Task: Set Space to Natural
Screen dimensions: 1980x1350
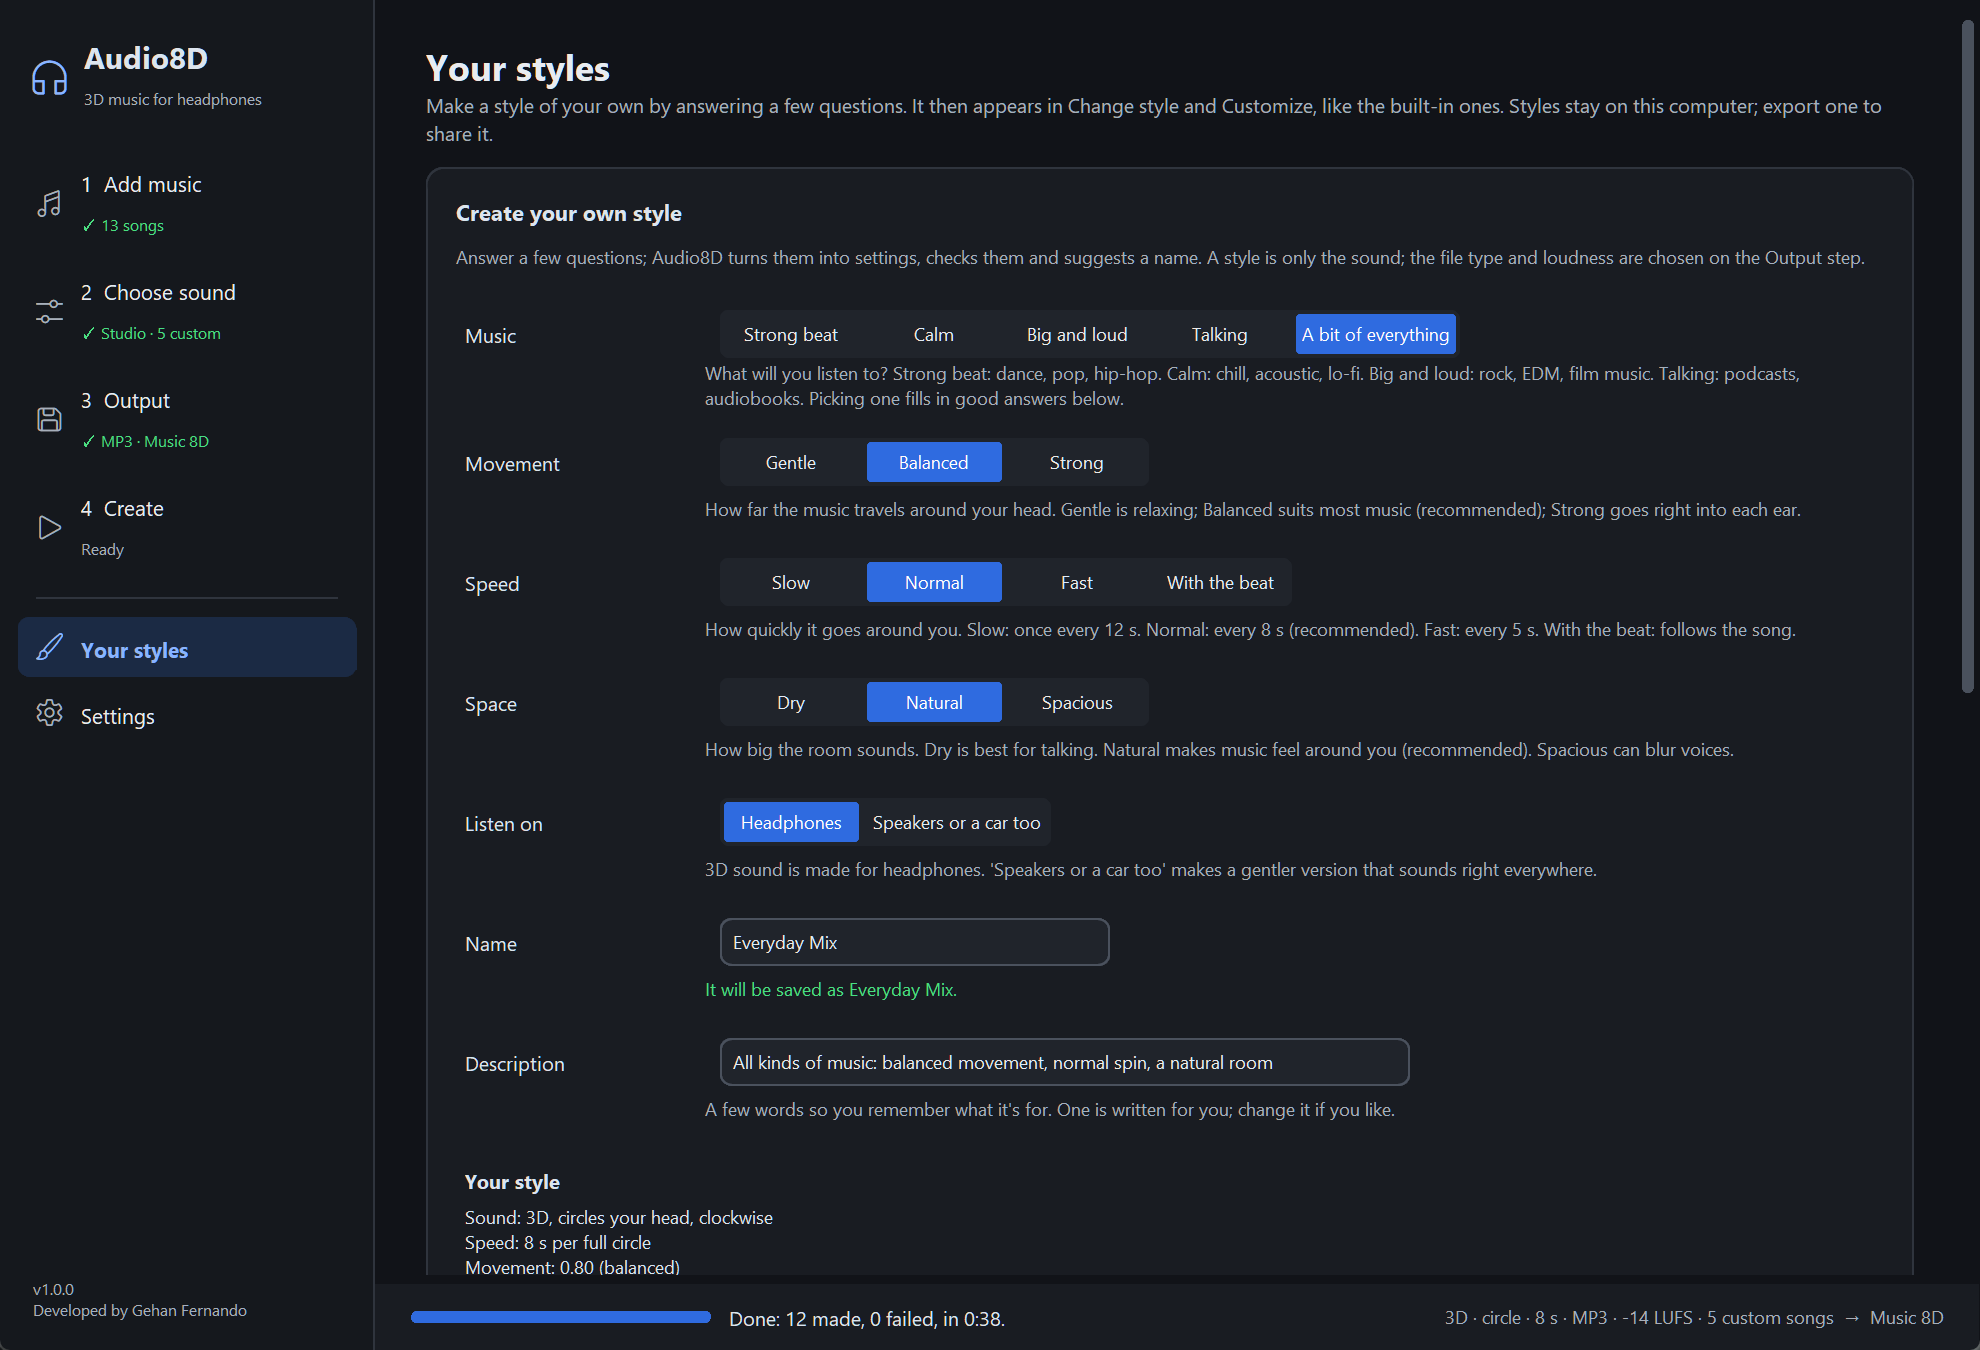Action: pyautogui.click(x=934, y=703)
